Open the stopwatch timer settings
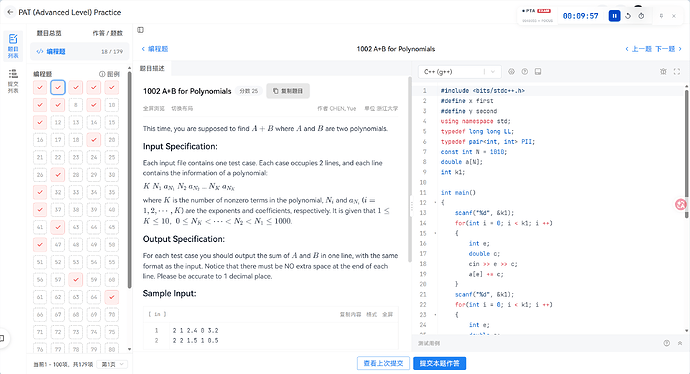 pyautogui.click(x=641, y=16)
